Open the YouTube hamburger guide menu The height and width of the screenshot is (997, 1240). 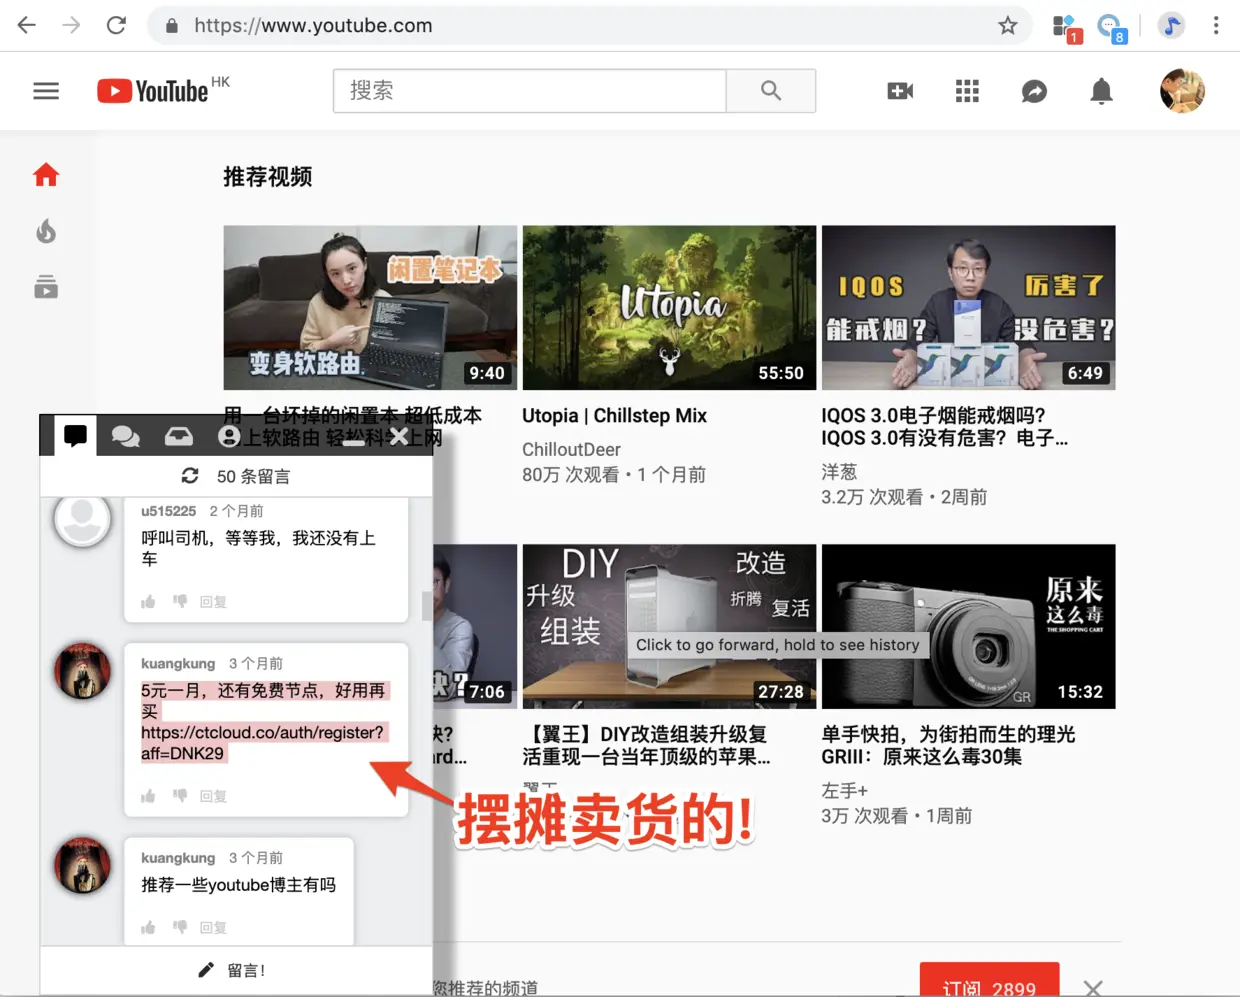click(46, 91)
